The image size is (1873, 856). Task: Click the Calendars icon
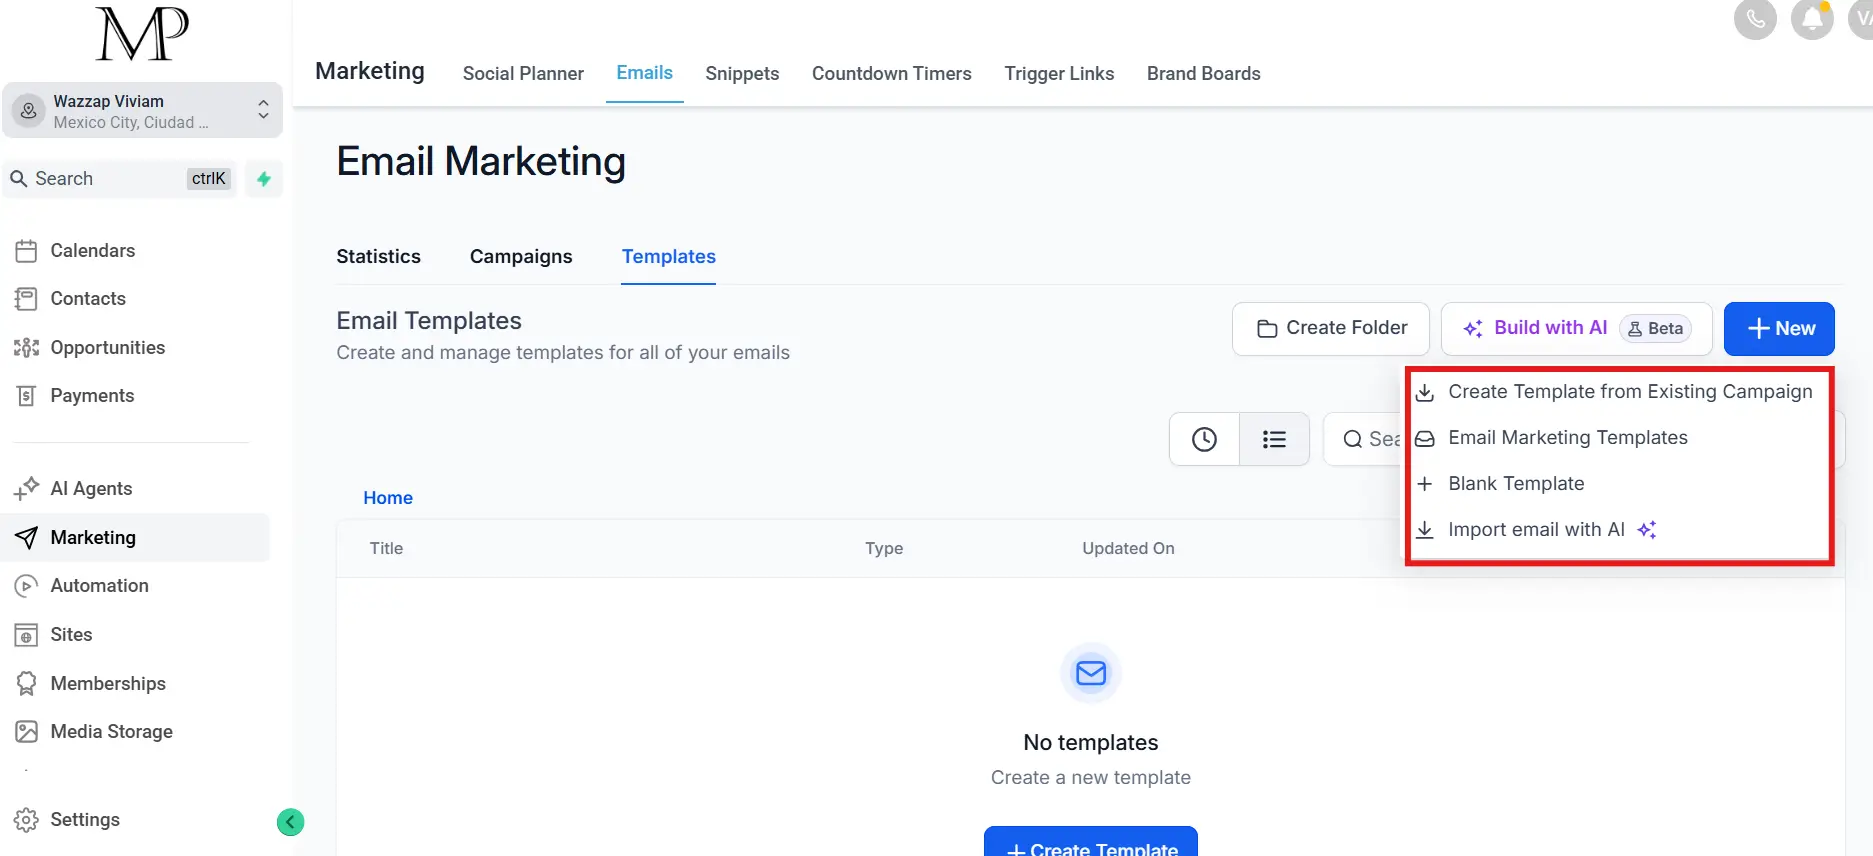tap(26, 251)
